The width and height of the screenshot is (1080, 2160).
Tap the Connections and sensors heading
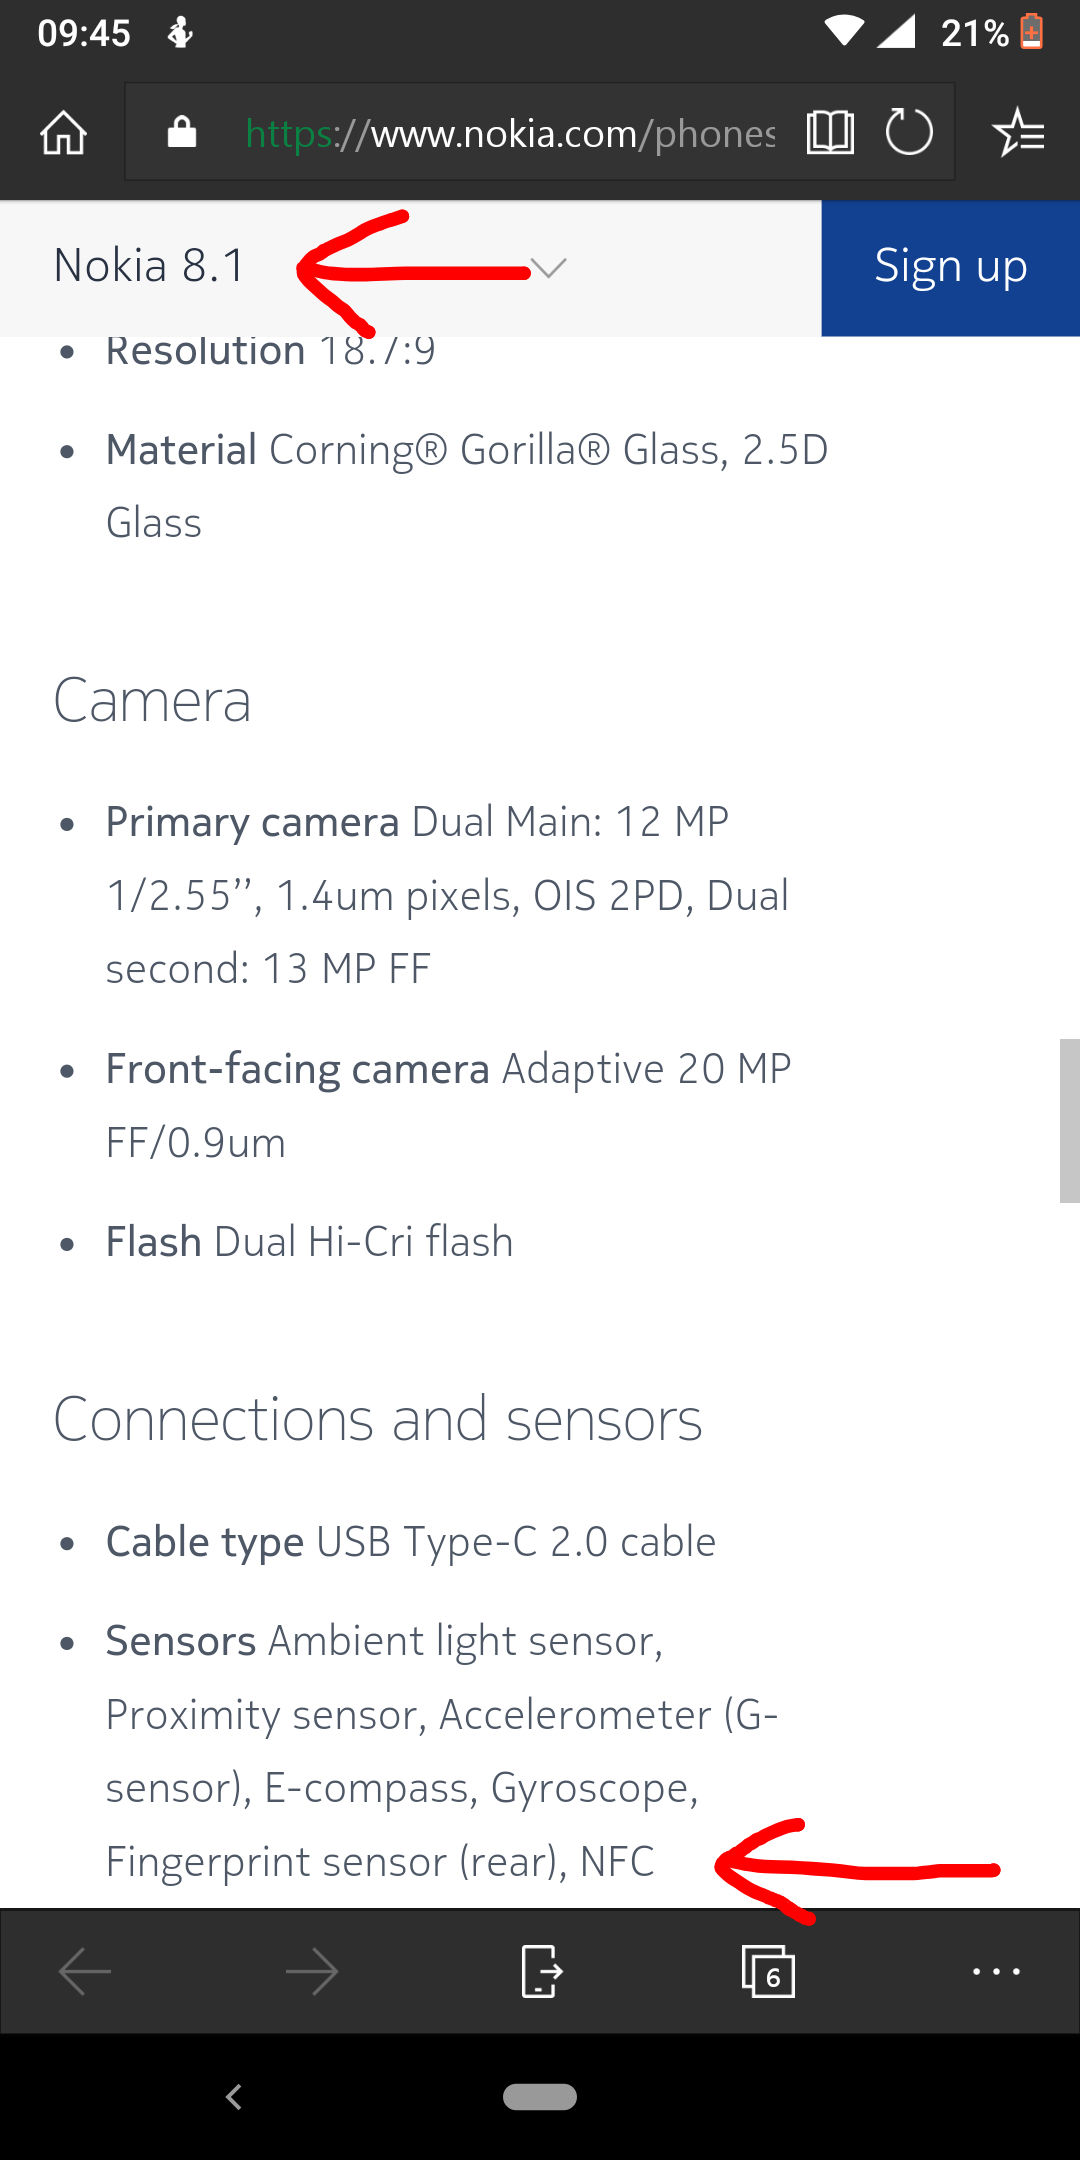click(x=378, y=1419)
